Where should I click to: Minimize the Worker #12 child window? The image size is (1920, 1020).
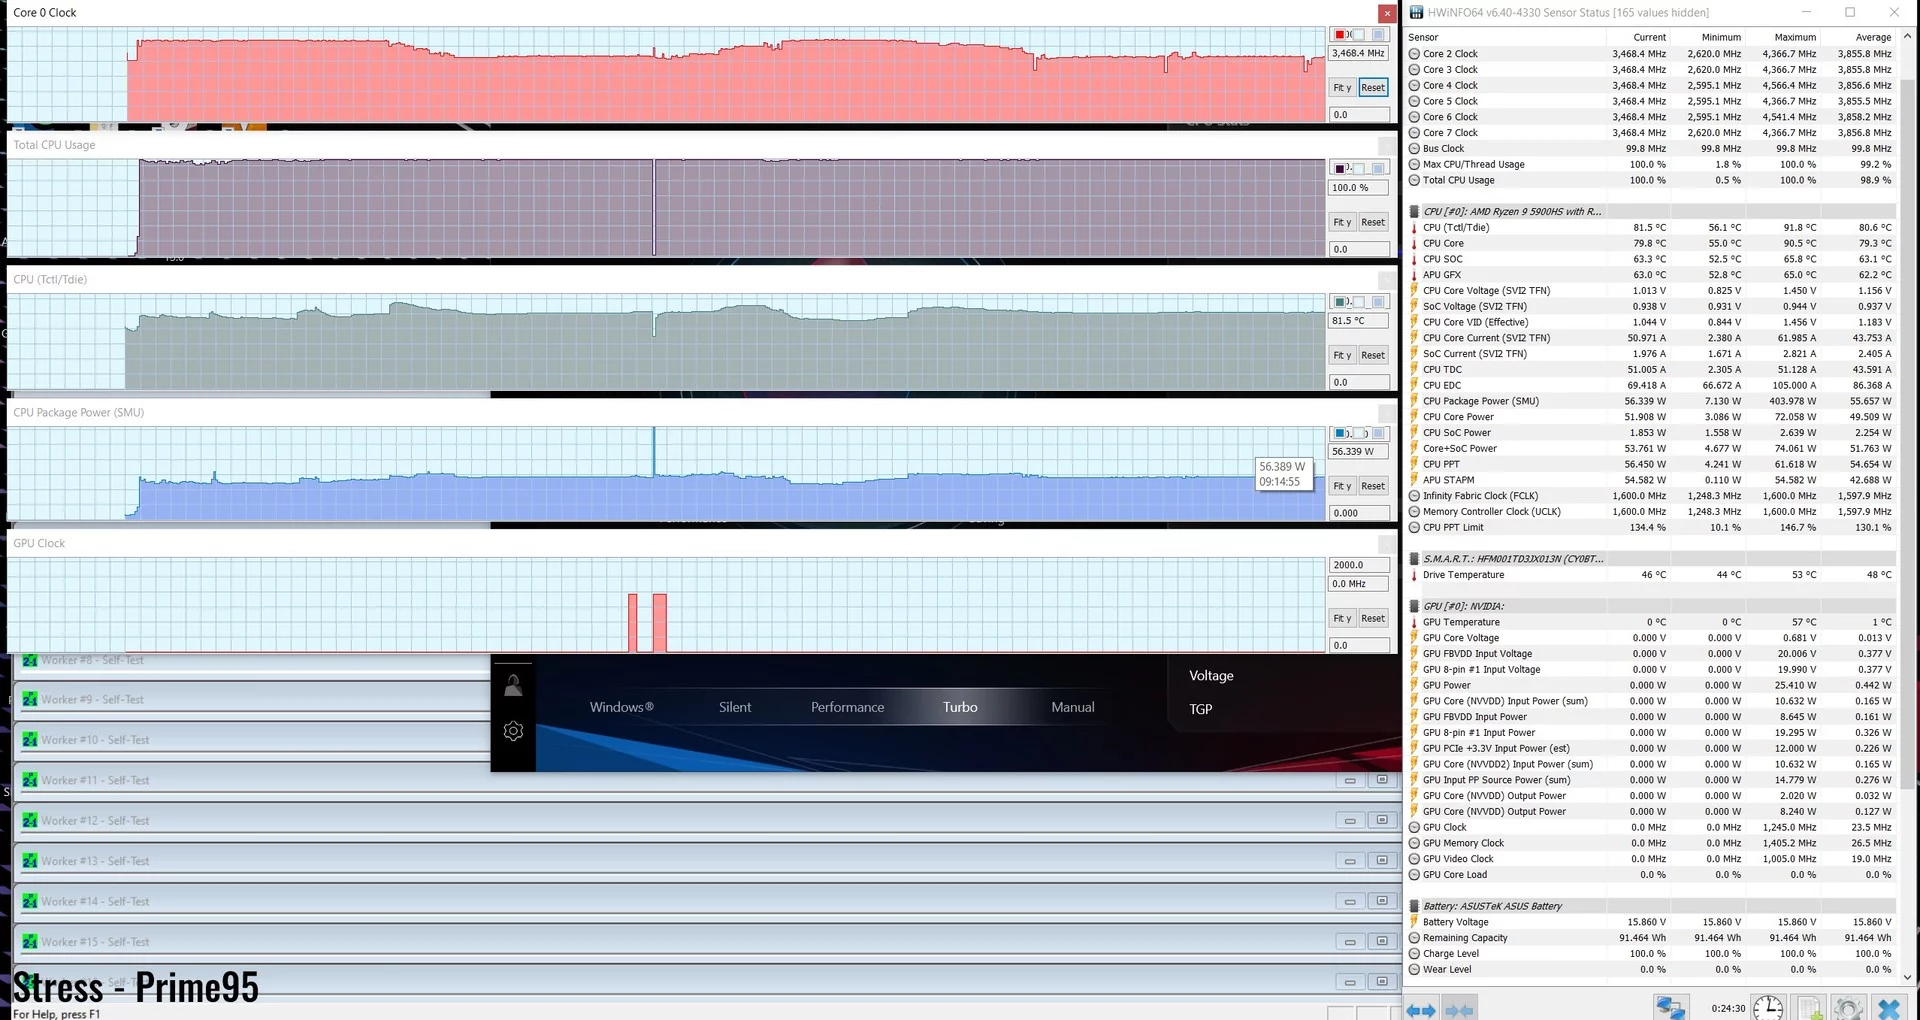pos(1350,821)
